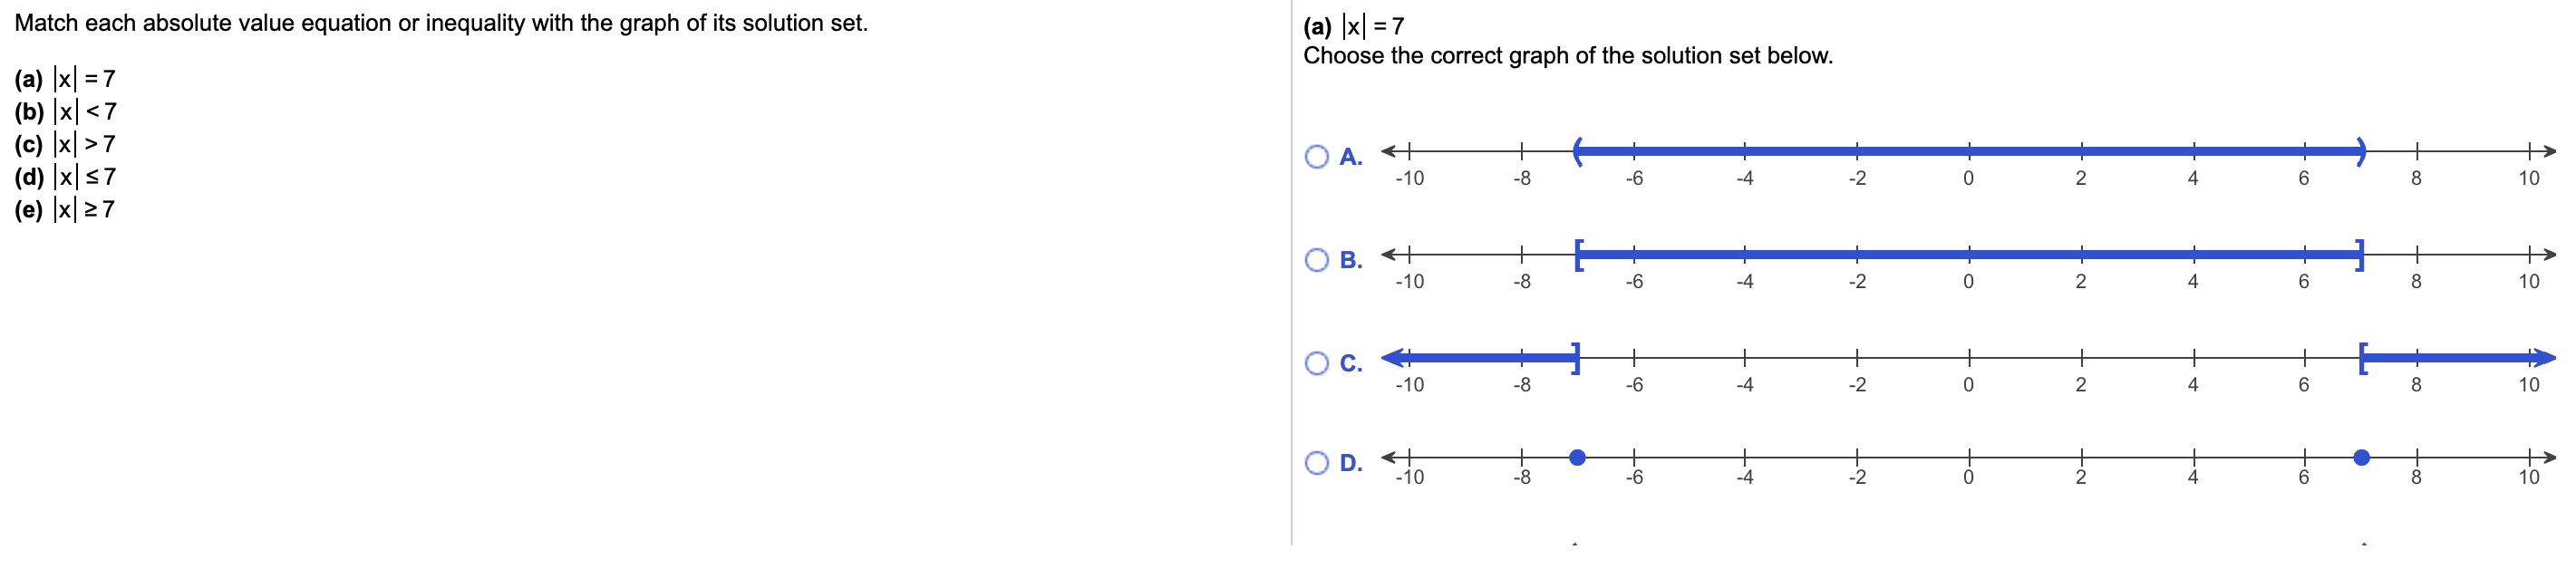Screen dimensions: 2576x569
Task: Click equation (e) |x| ≥ 7 in the list
Action: pyautogui.click(x=65, y=211)
